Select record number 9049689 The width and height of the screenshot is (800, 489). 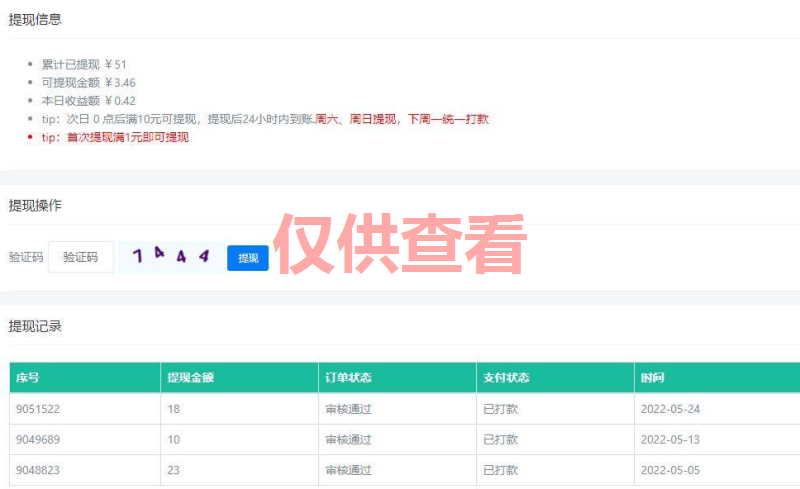(40, 440)
